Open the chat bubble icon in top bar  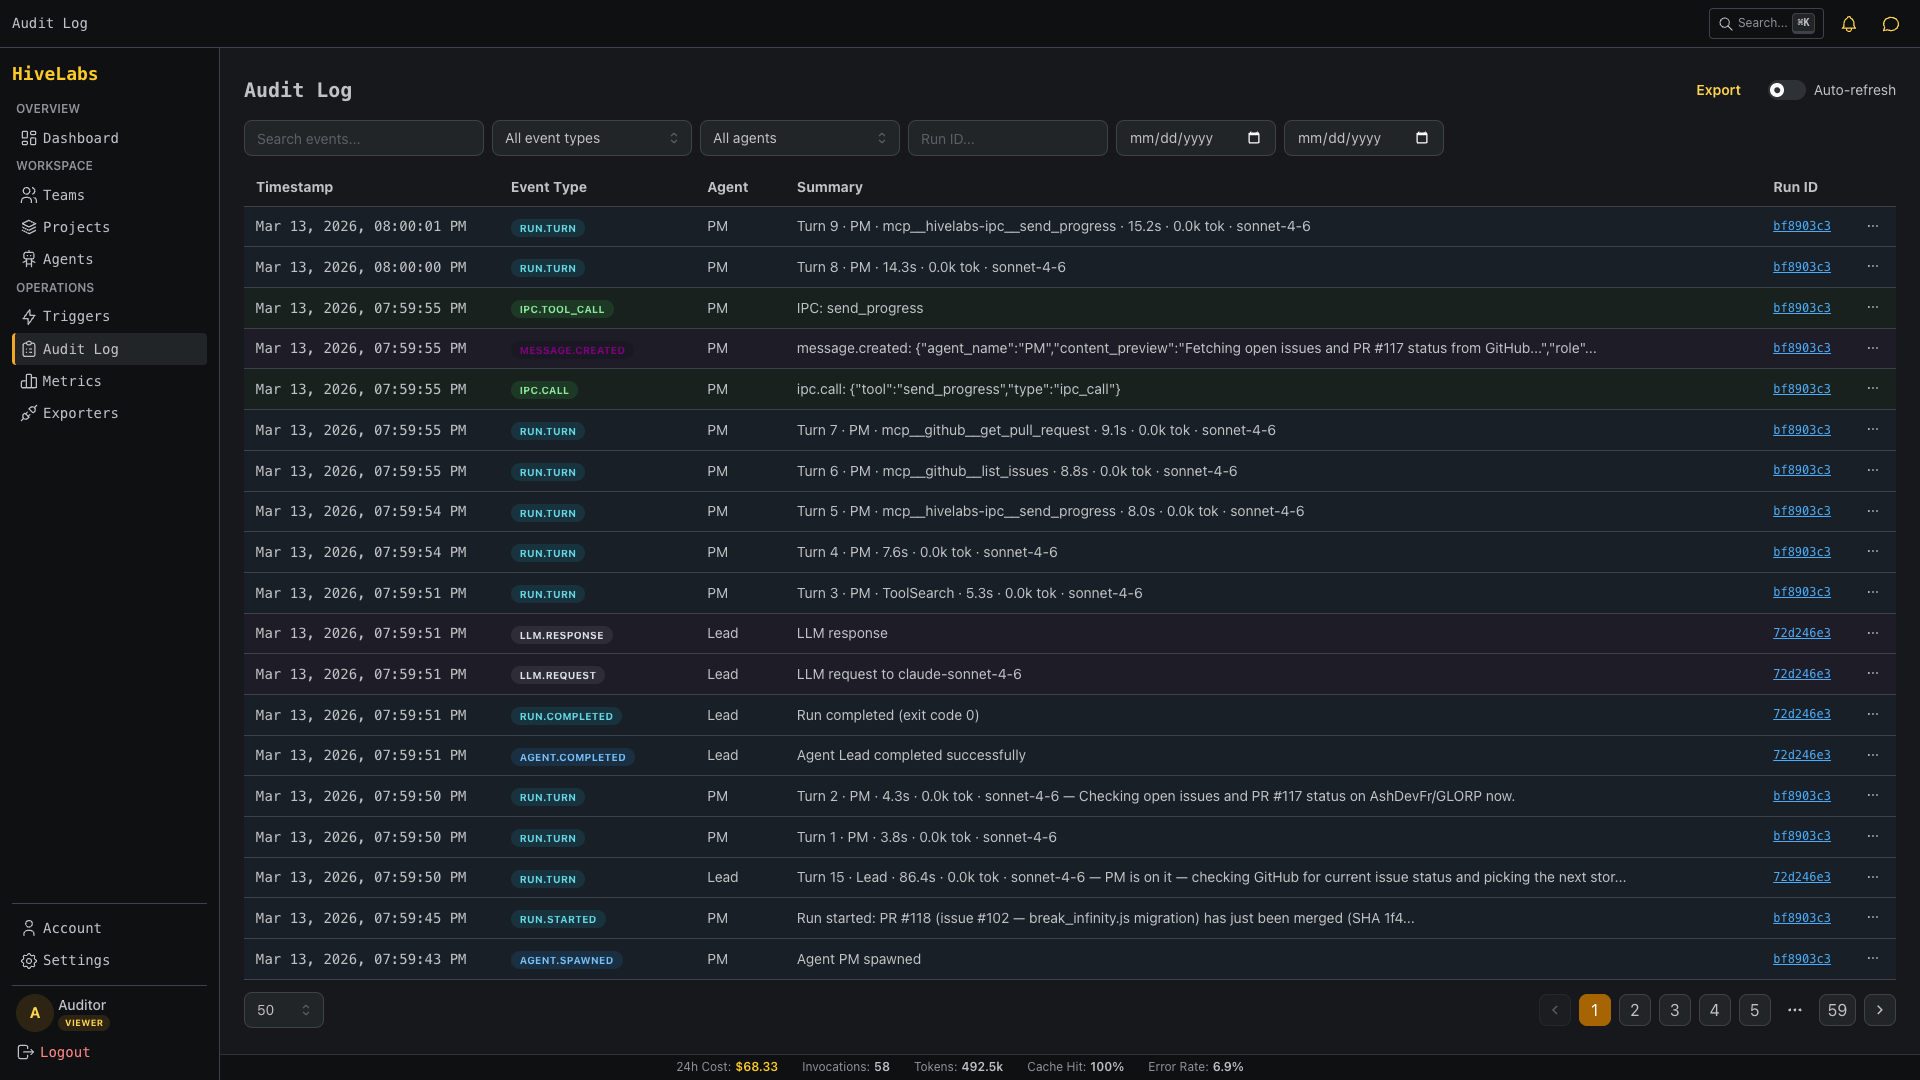pyautogui.click(x=1891, y=24)
